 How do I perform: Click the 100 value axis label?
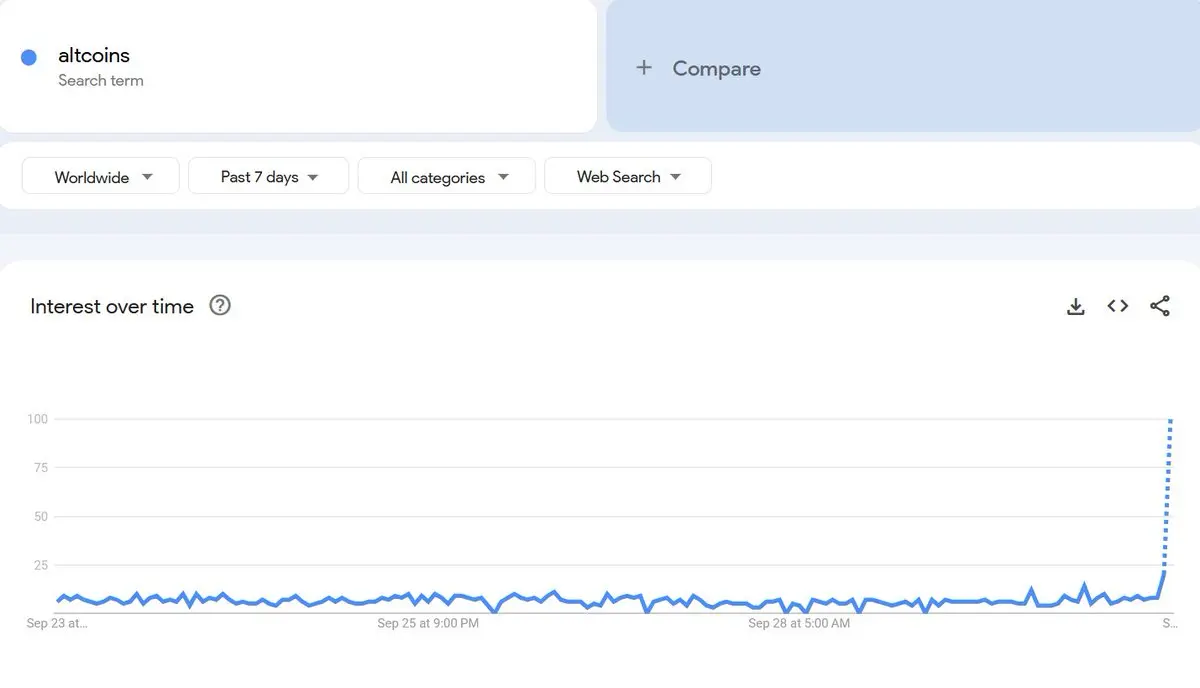point(37,419)
